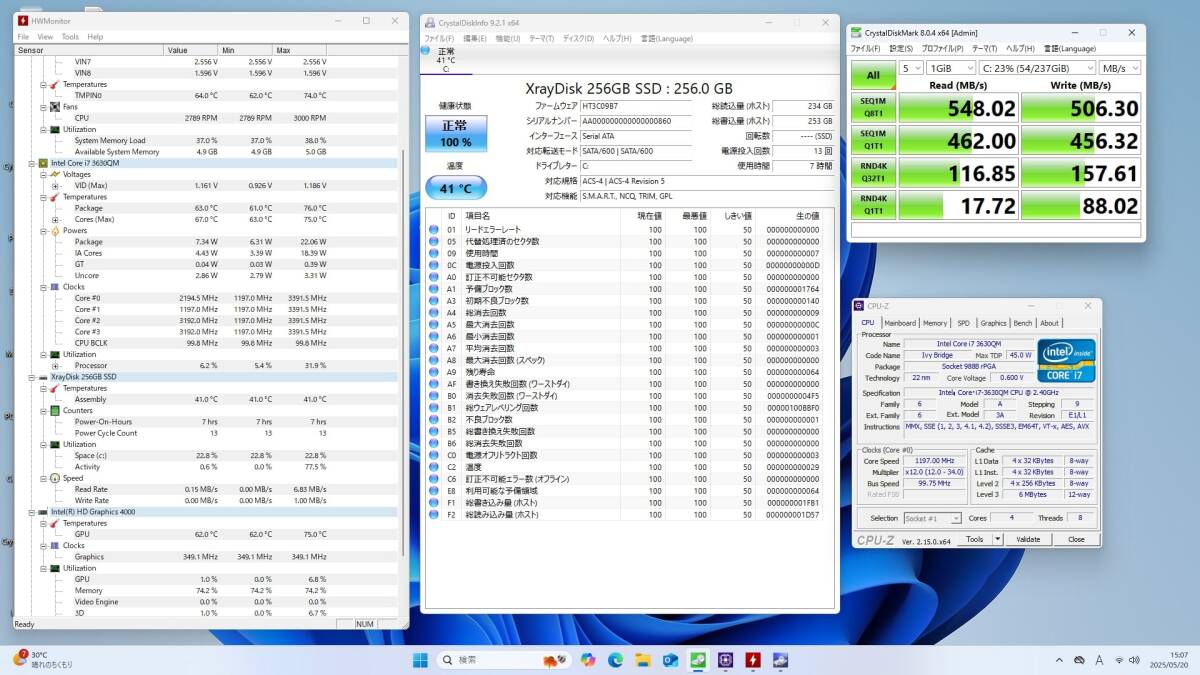Collapse the Intel(R) HD Graphics 4000 node
The image size is (1200, 675).
coord(32,512)
